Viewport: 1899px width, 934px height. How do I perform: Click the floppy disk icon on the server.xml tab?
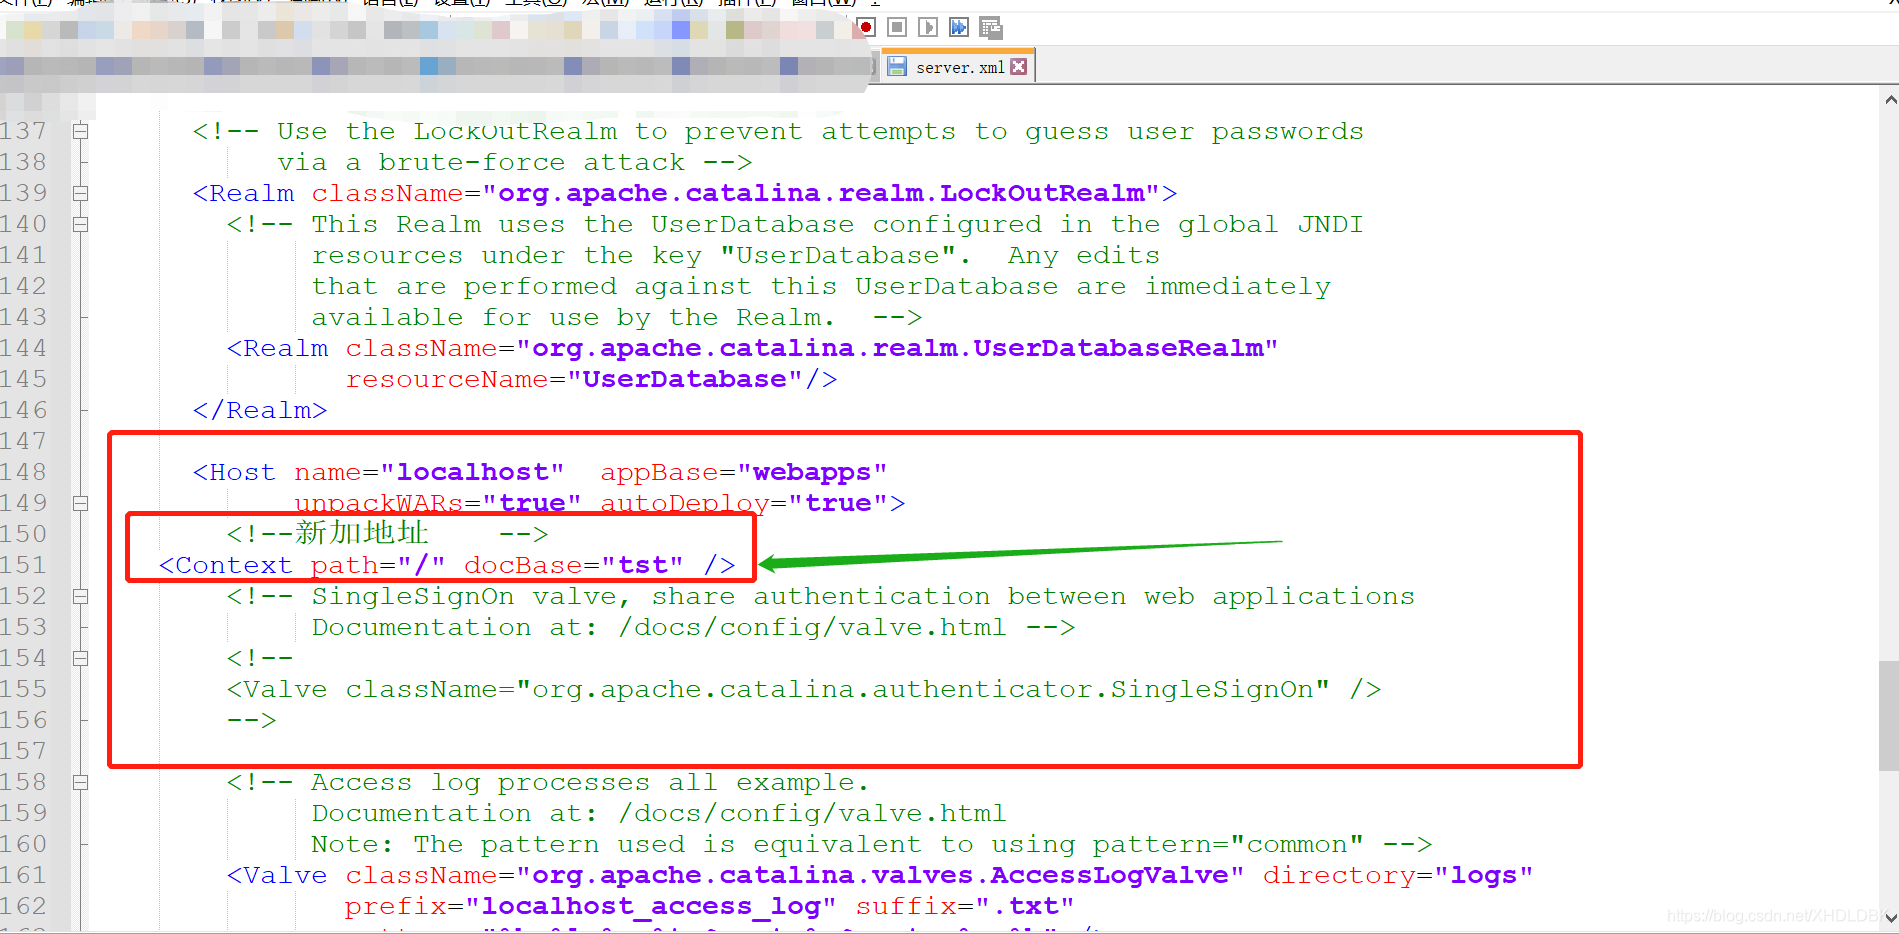tap(897, 67)
